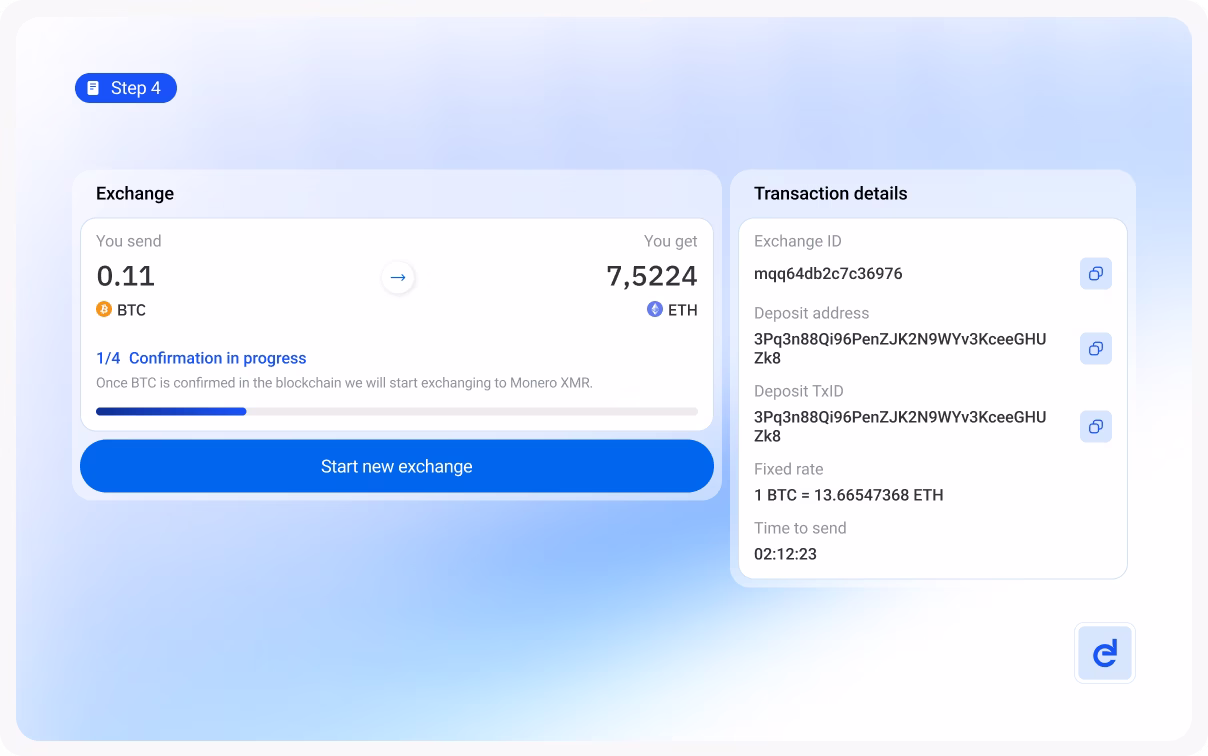Image resolution: width=1208 pixels, height=756 pixels.
Task: Click the 02:12:23 countdown timer
Action: (x=785, y=554)
